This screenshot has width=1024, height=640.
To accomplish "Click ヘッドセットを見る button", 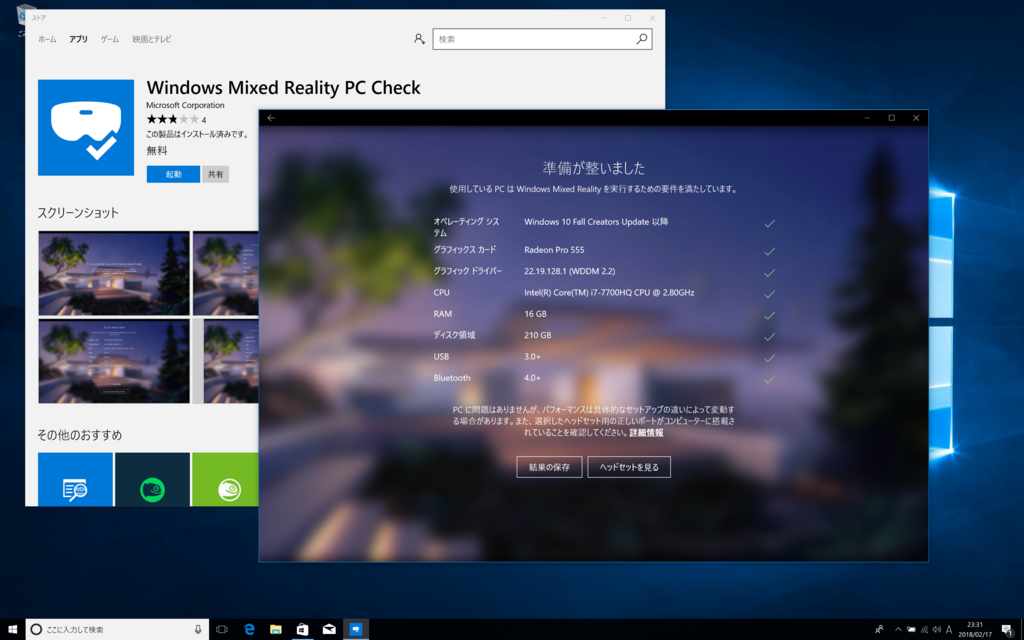I will tap(629, 467).
